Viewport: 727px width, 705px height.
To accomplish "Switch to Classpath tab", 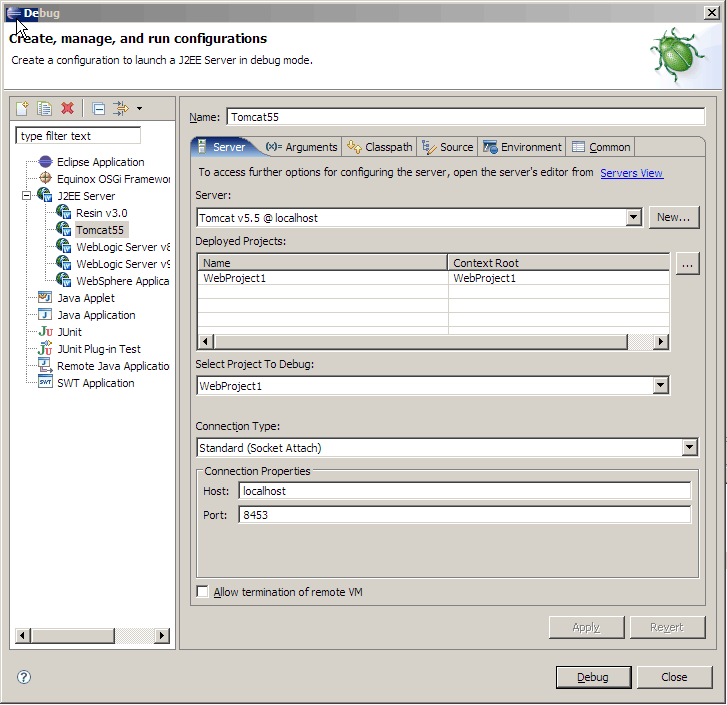I will (x=379, y=147).
